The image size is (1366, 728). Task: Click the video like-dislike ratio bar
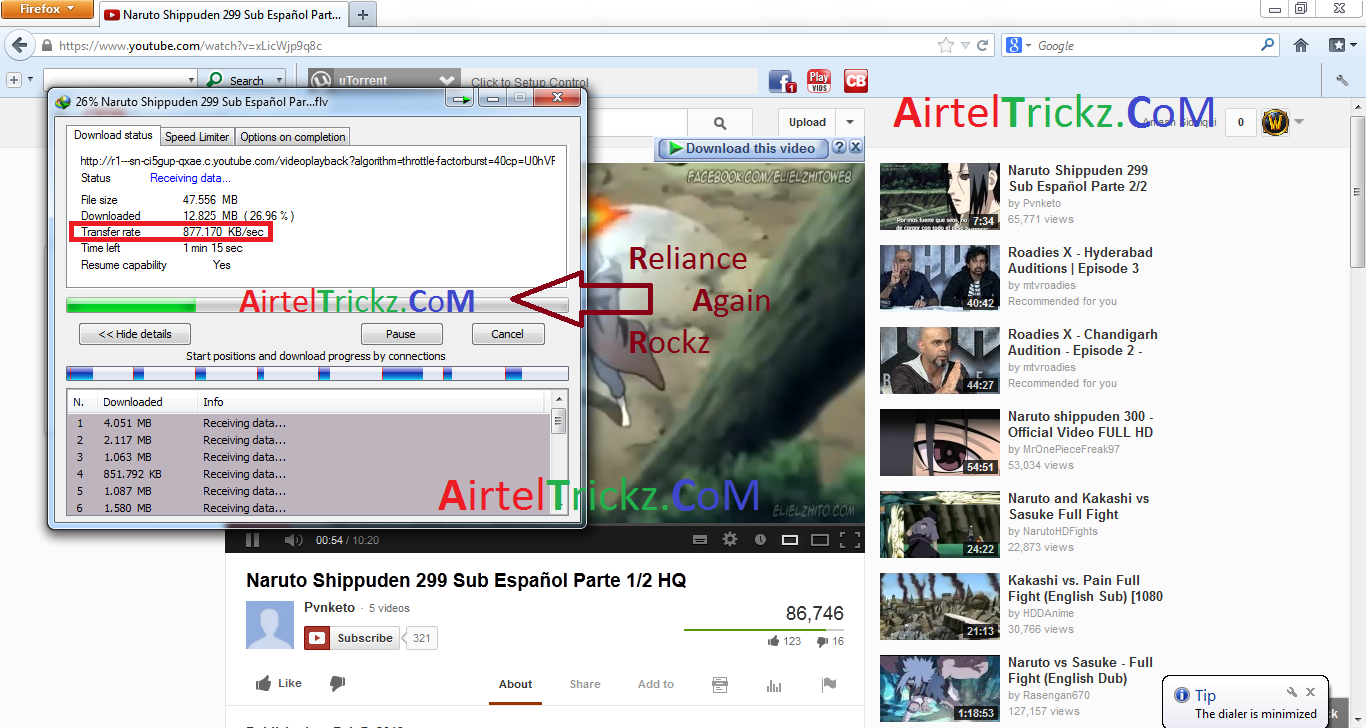(764, 630)
